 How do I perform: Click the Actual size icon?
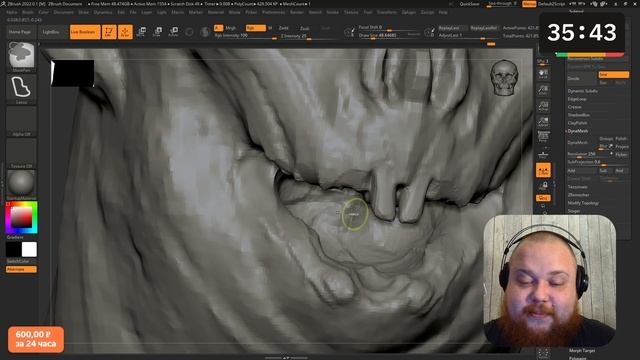point(543,106)
